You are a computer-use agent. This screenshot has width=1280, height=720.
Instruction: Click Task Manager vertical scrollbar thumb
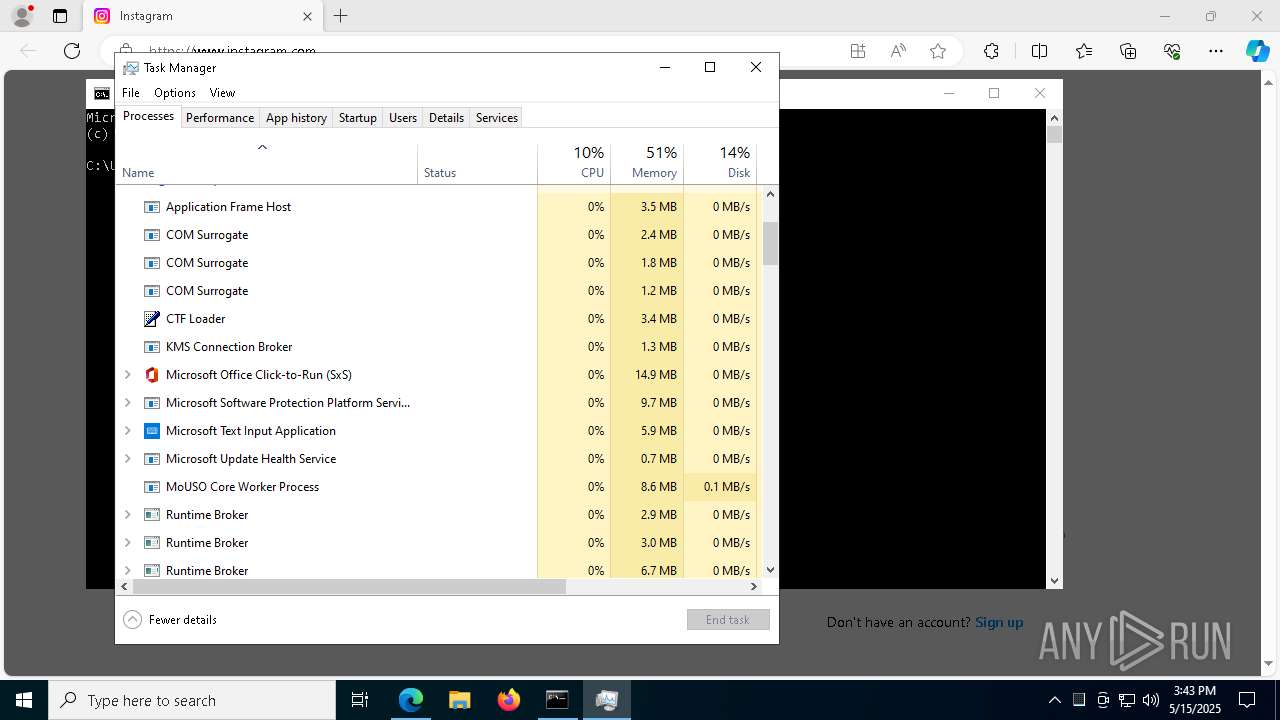point(770,243)
